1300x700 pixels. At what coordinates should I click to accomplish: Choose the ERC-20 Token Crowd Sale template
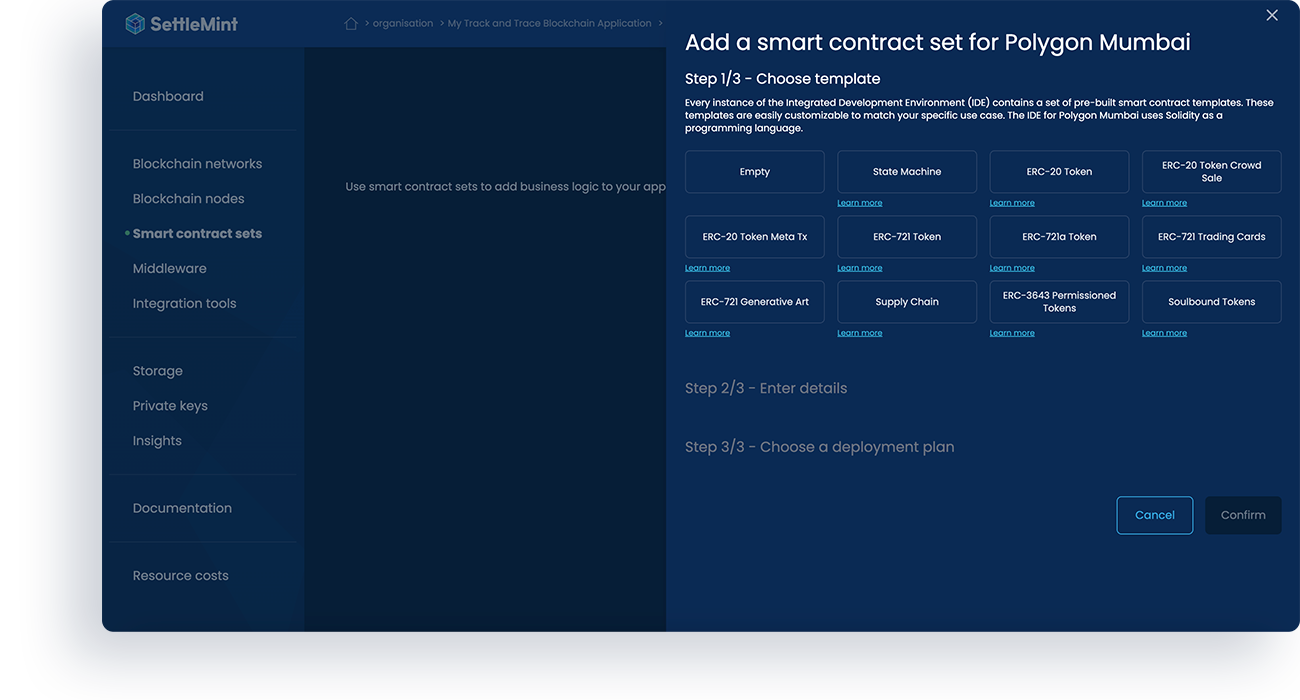pyautogui.click(x=1211, y=171)
